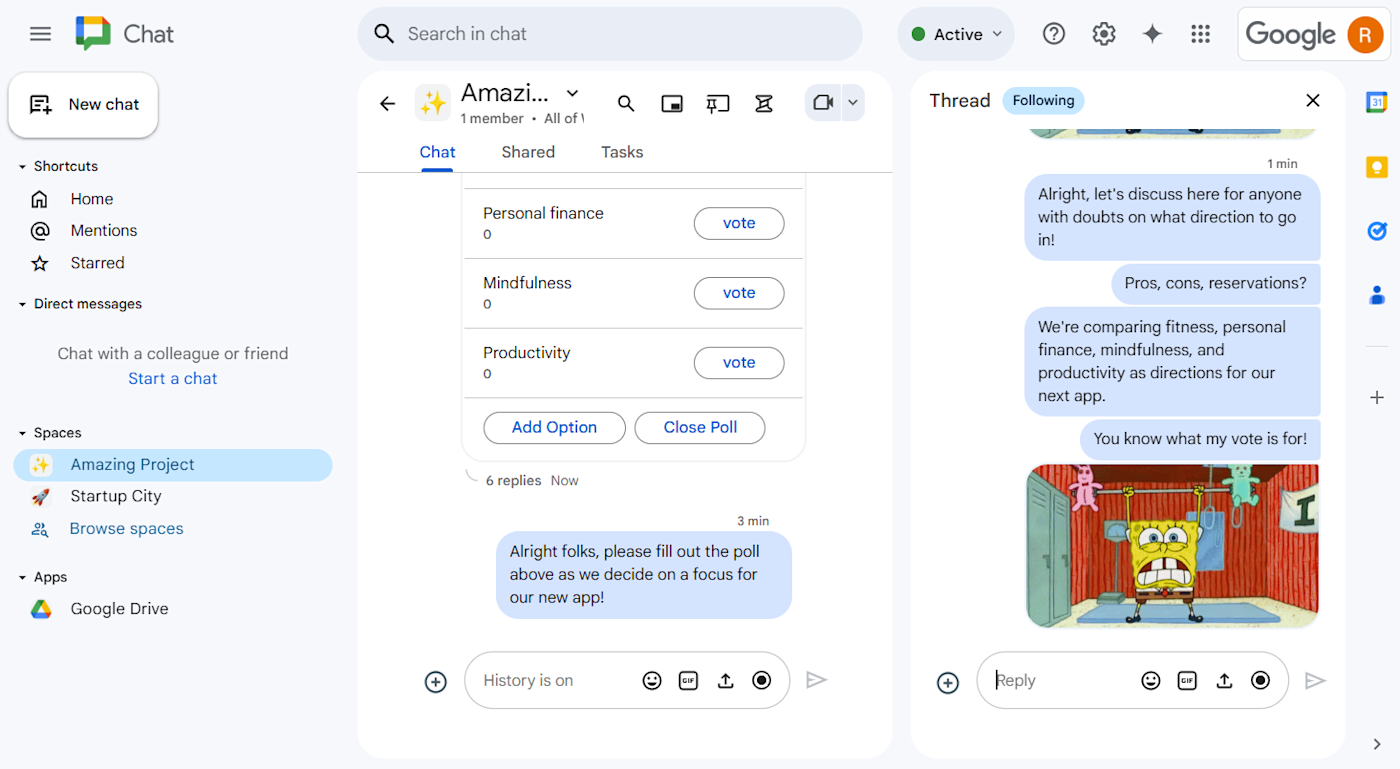Upload a file in main chat box
Viewport: 1400px width, 769px height.
coord(726,680)
